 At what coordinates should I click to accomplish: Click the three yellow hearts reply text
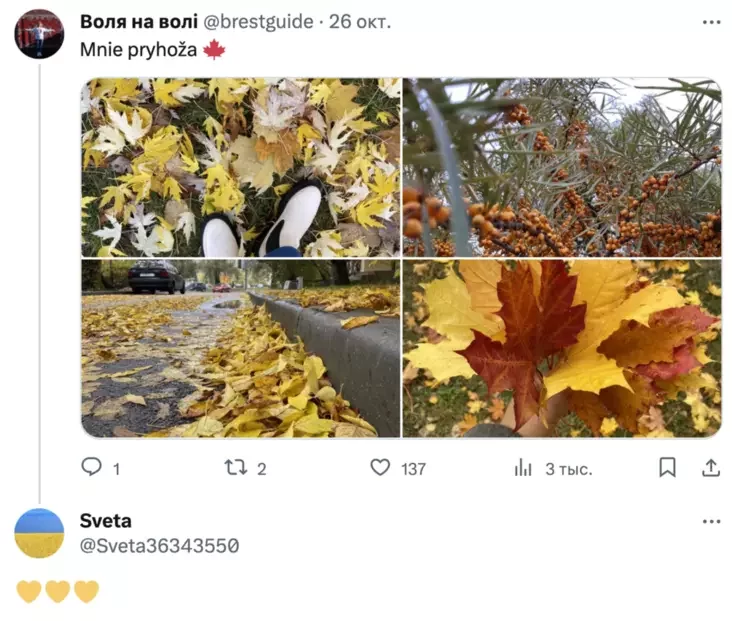58,591
